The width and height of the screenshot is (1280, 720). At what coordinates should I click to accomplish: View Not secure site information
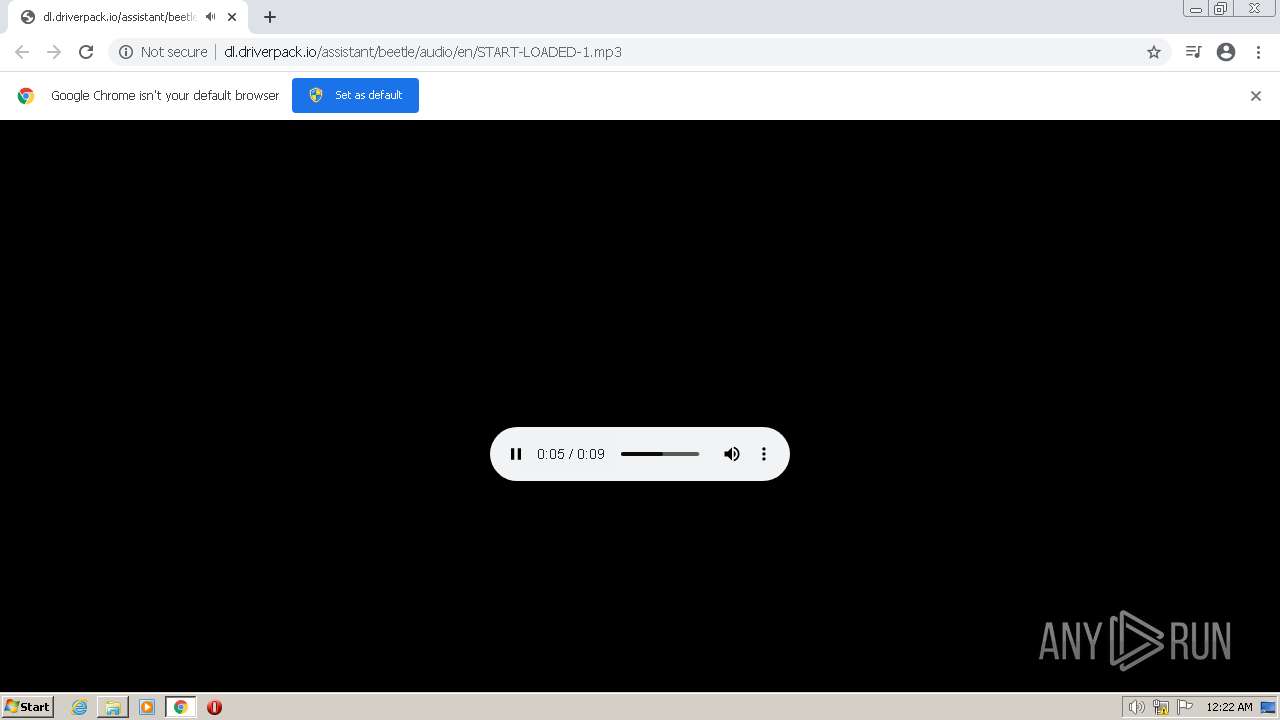163,52
